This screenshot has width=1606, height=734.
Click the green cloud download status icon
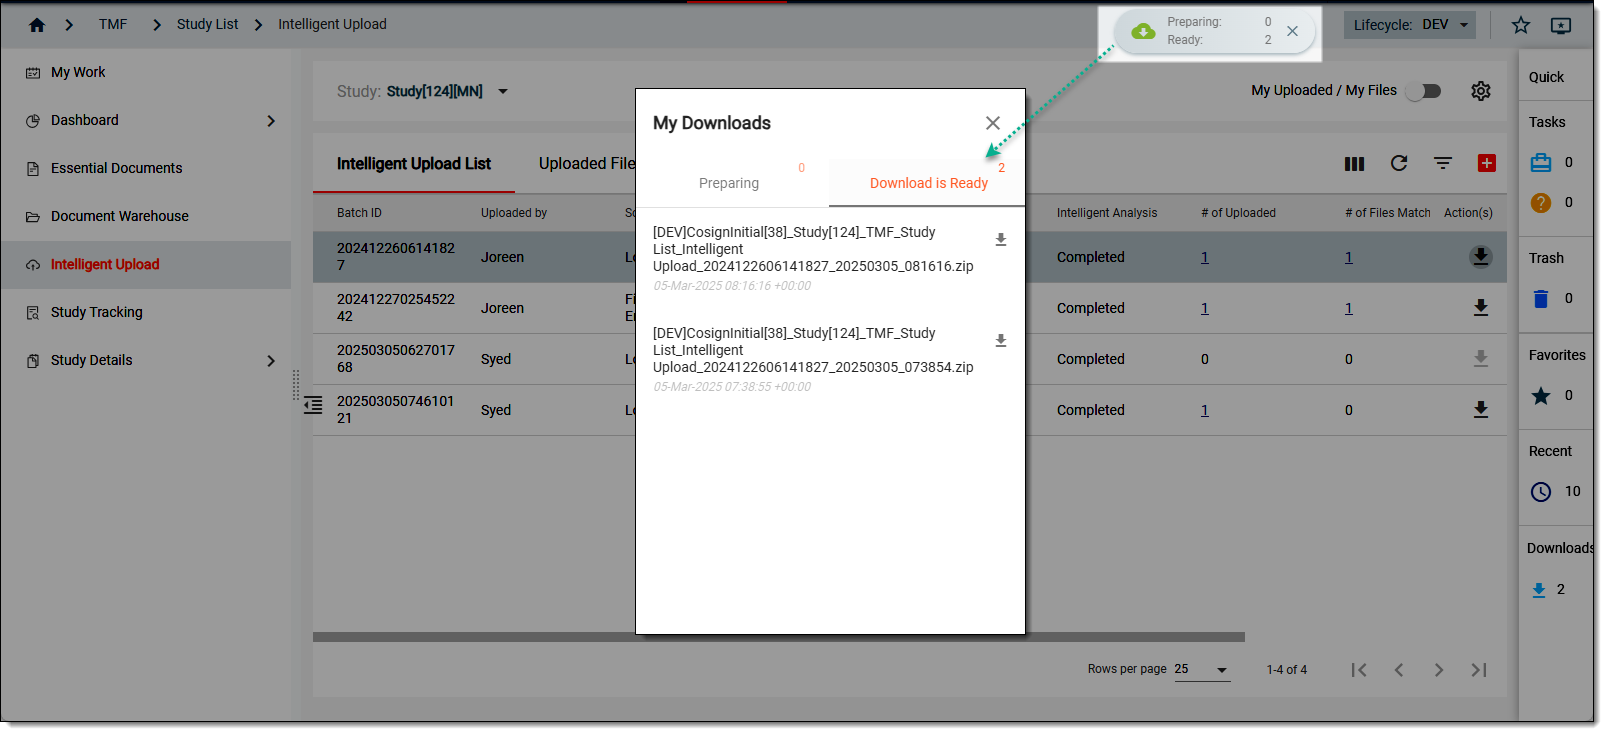point(1143,32)
